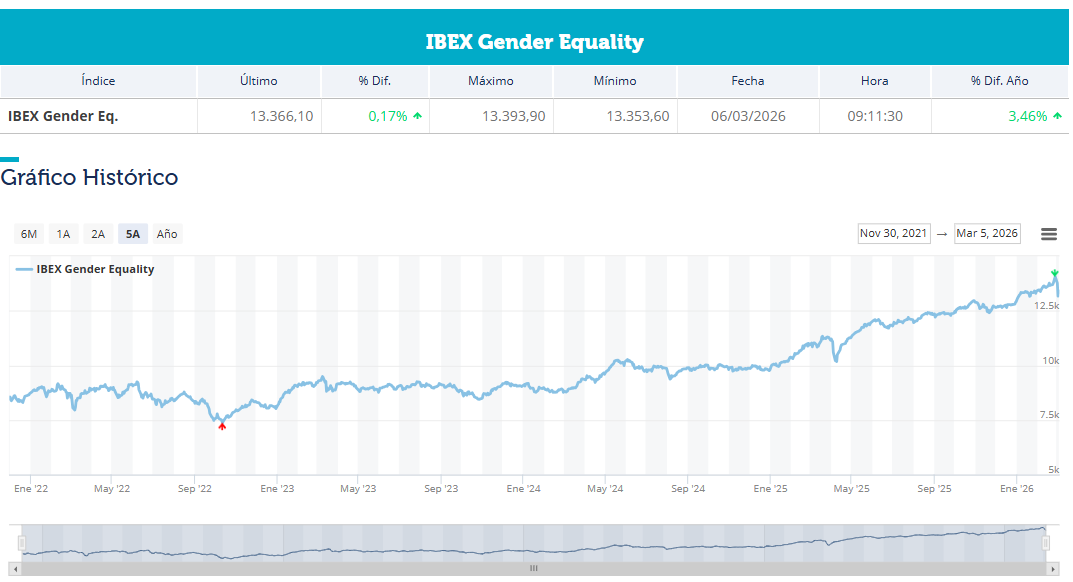Click the Último column header
Viewport: 1073px width, 582px height.
(259, 81)
